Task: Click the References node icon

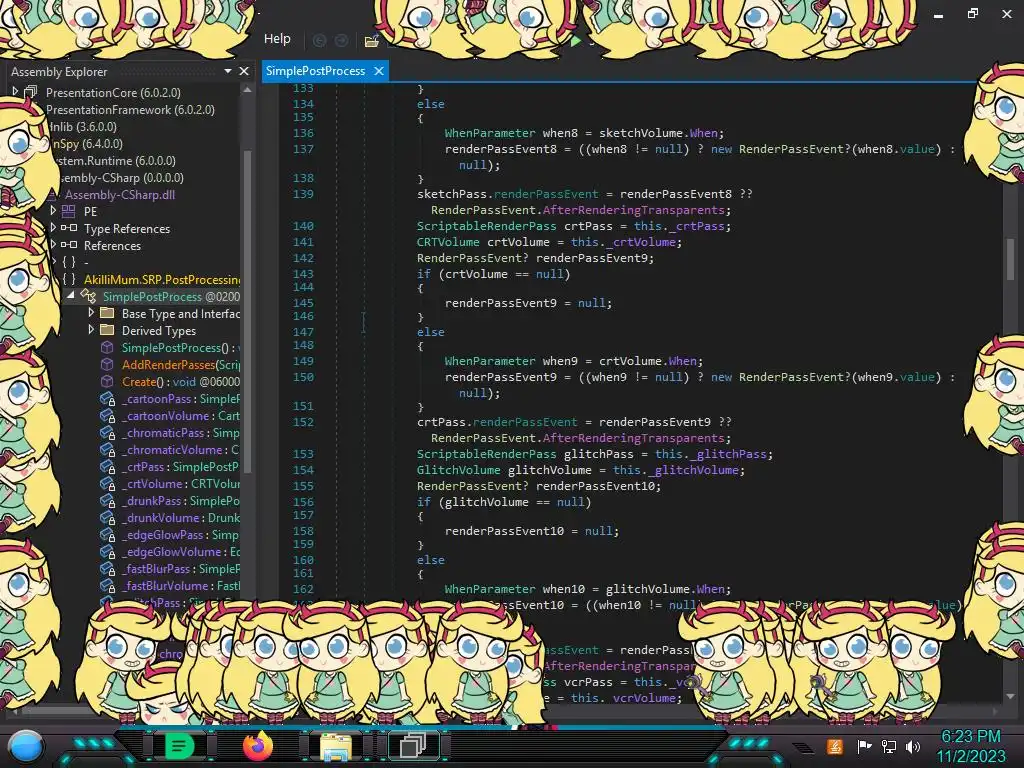Action: pos(69,245)
